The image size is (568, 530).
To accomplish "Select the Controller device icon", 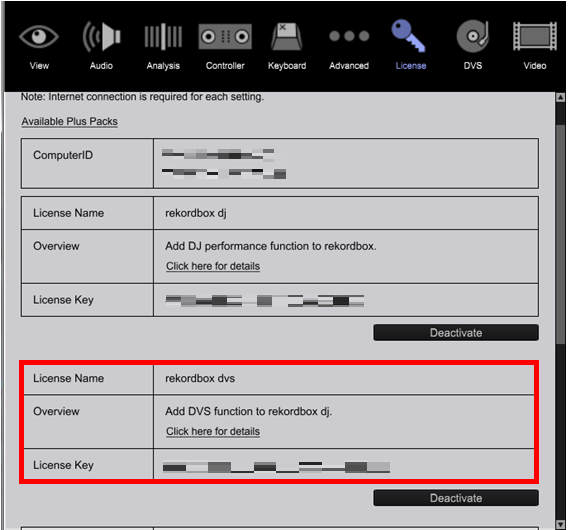I will click(225, 37).
